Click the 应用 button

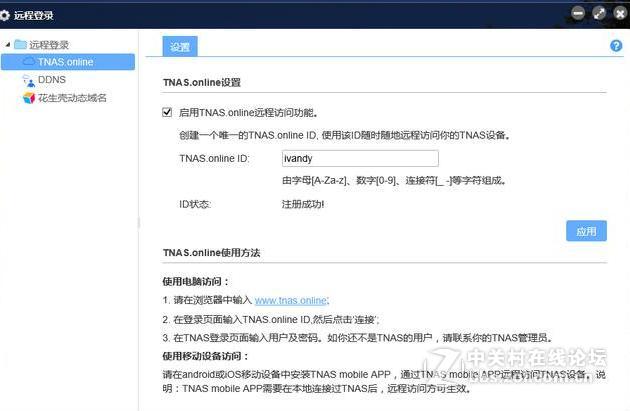[586, 231]
